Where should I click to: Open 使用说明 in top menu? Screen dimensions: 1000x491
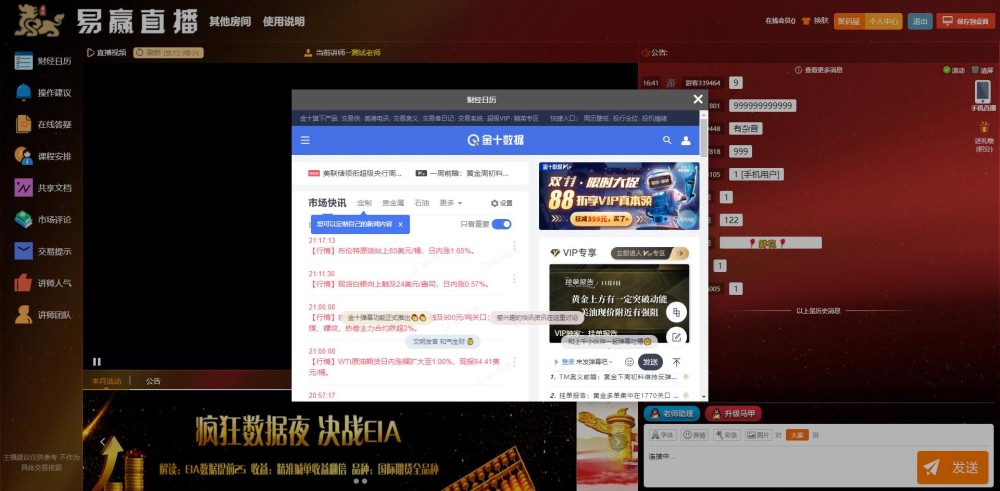coord(283,21)
